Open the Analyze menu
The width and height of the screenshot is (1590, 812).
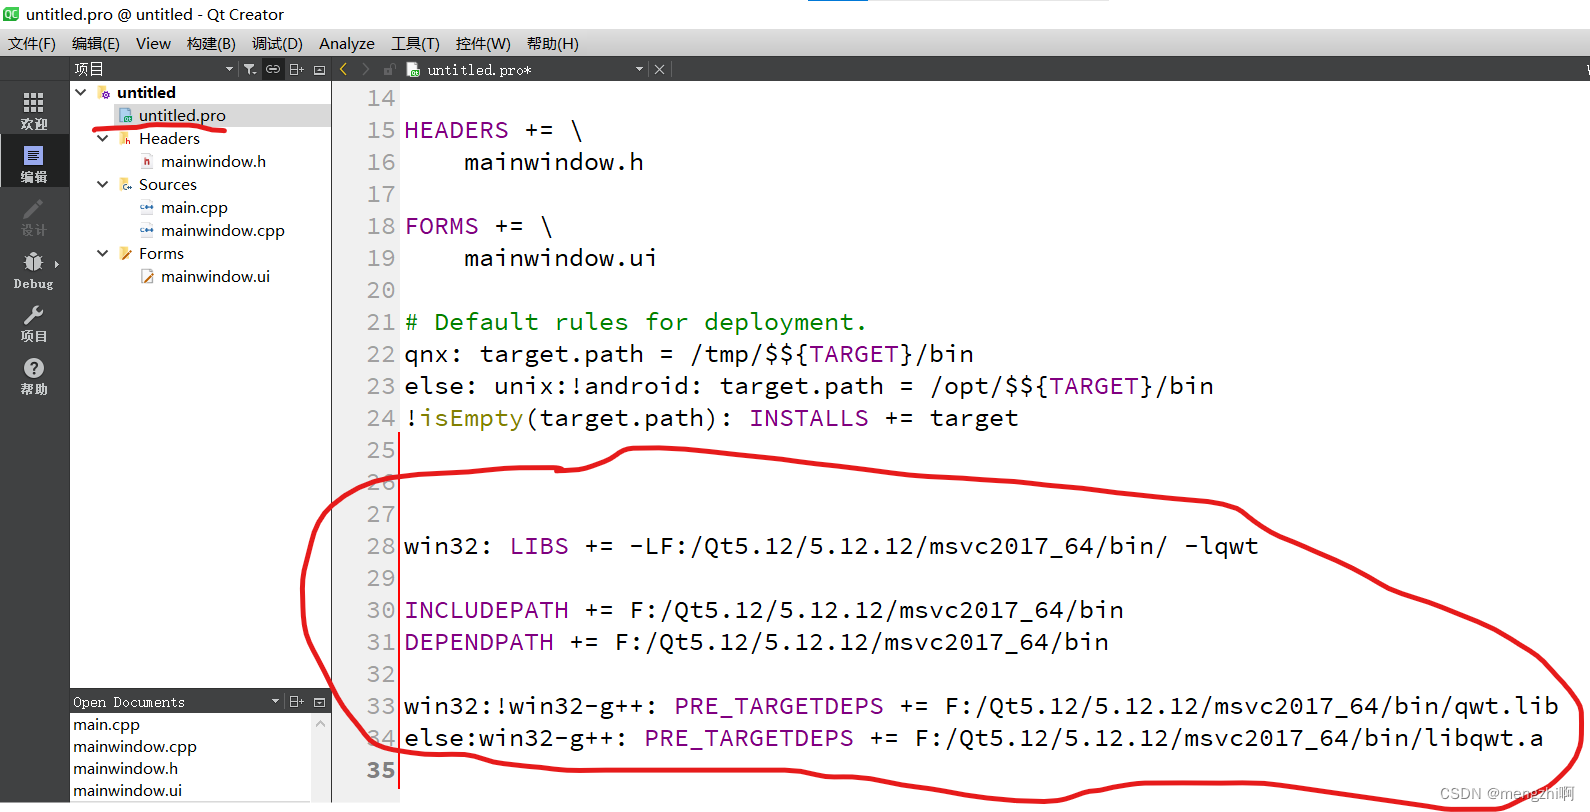(347, 43)
